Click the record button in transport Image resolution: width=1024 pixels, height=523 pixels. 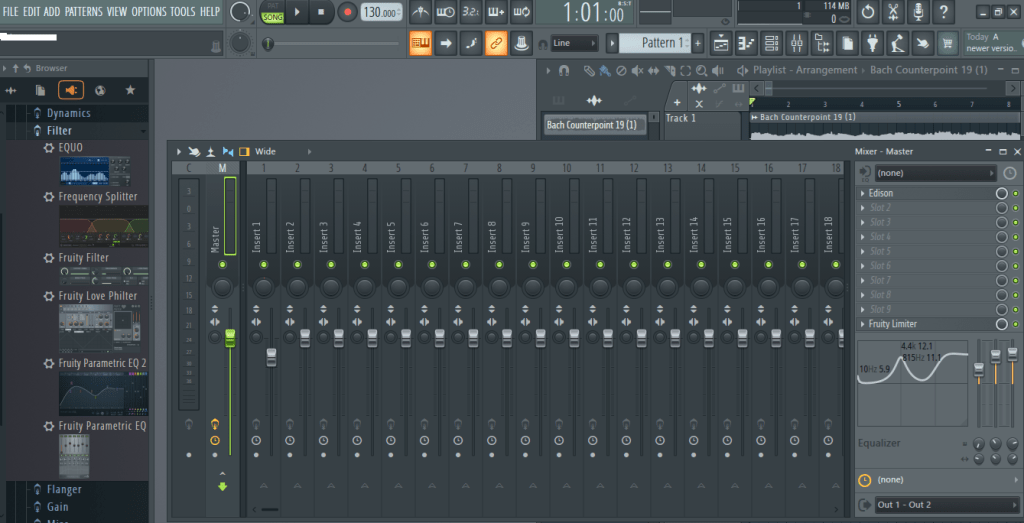348,12
